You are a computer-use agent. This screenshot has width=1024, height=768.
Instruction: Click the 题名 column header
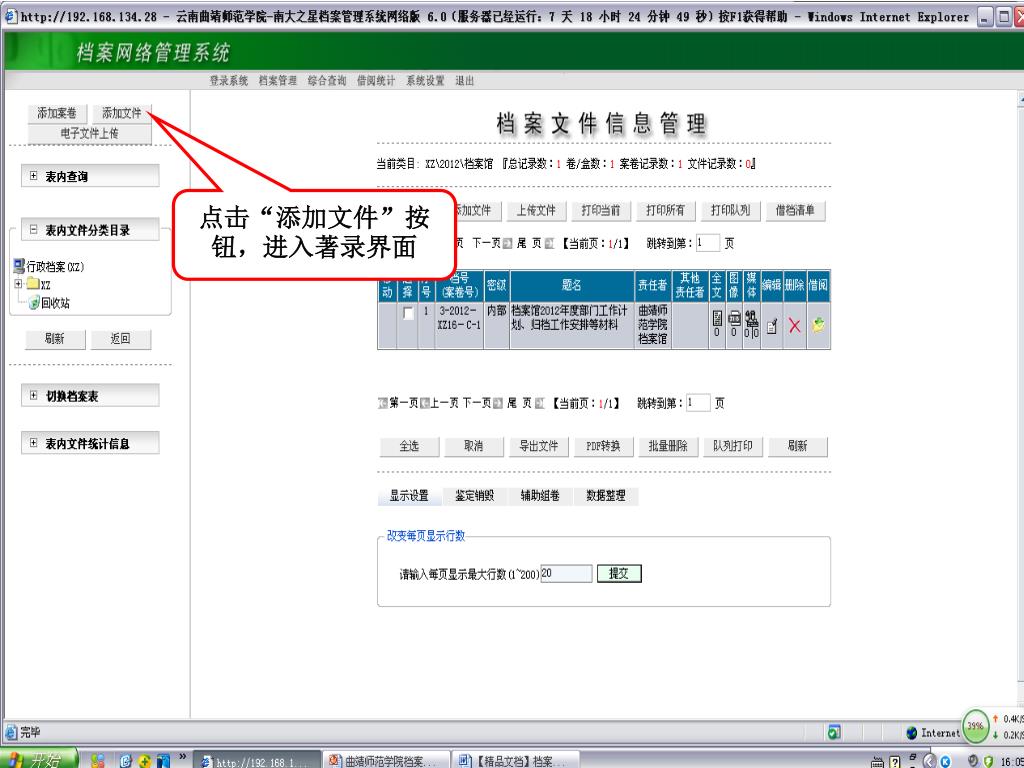point(571,285)
